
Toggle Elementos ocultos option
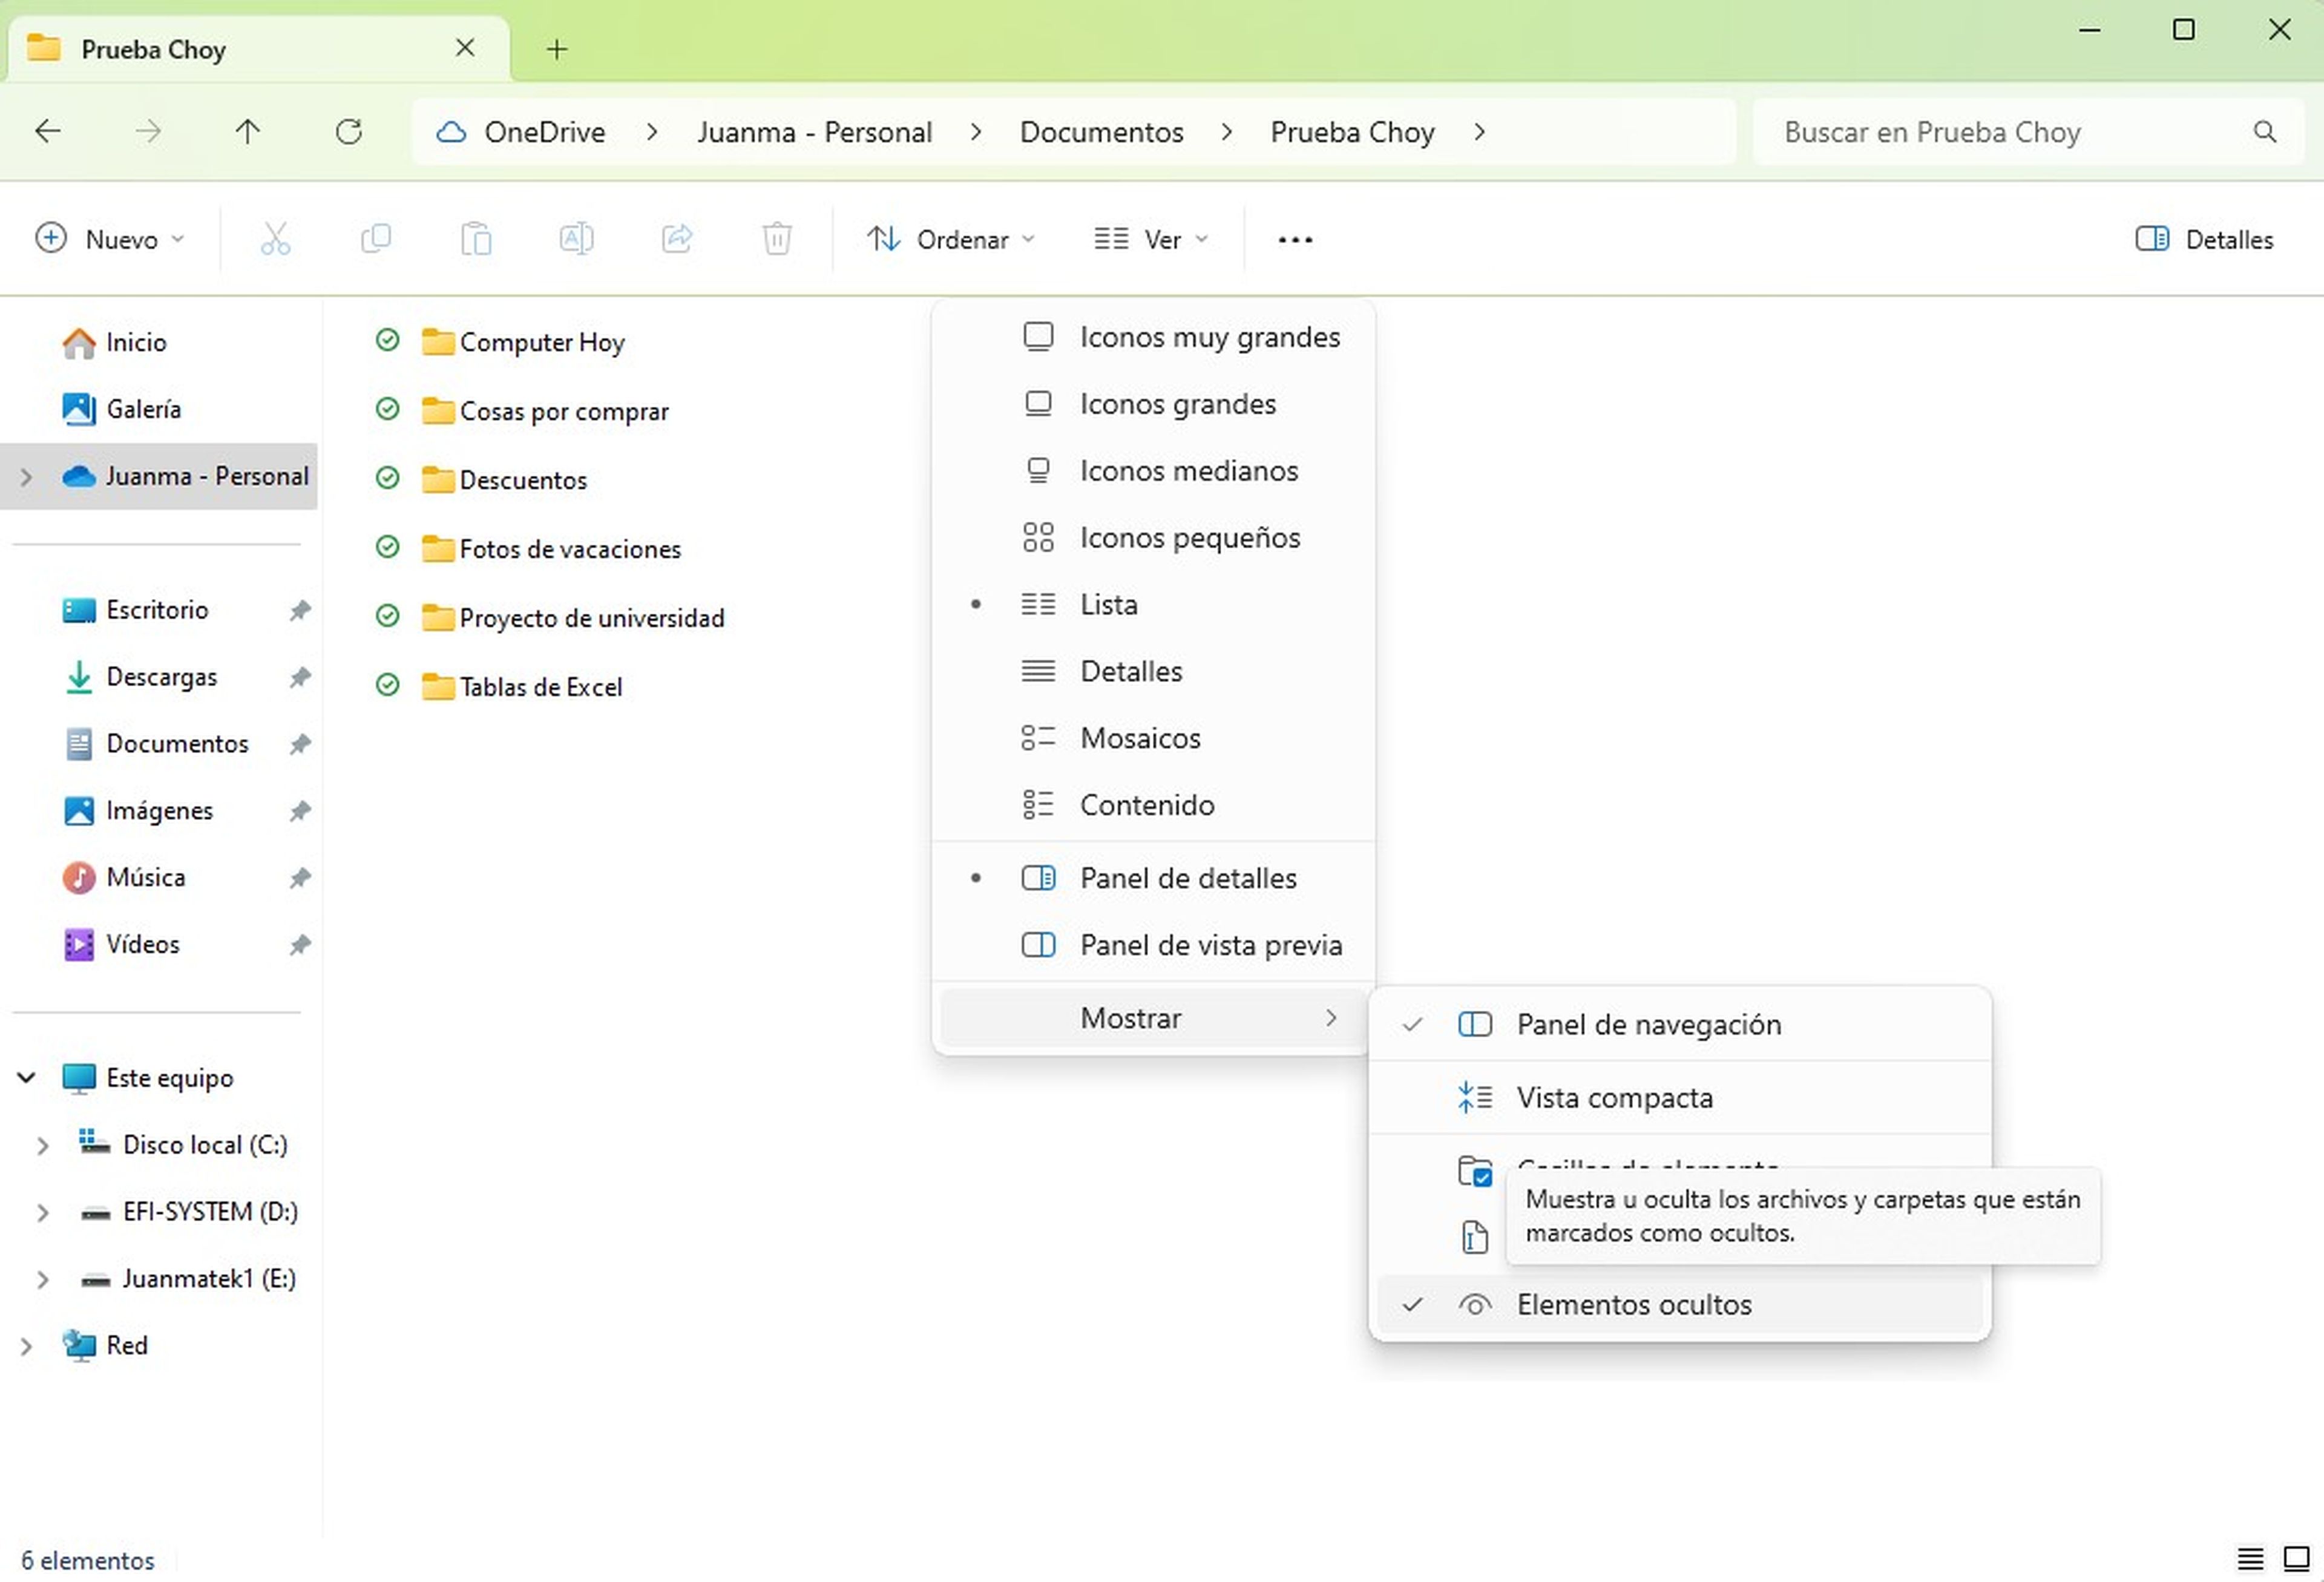click(x=1679, y=1304)
